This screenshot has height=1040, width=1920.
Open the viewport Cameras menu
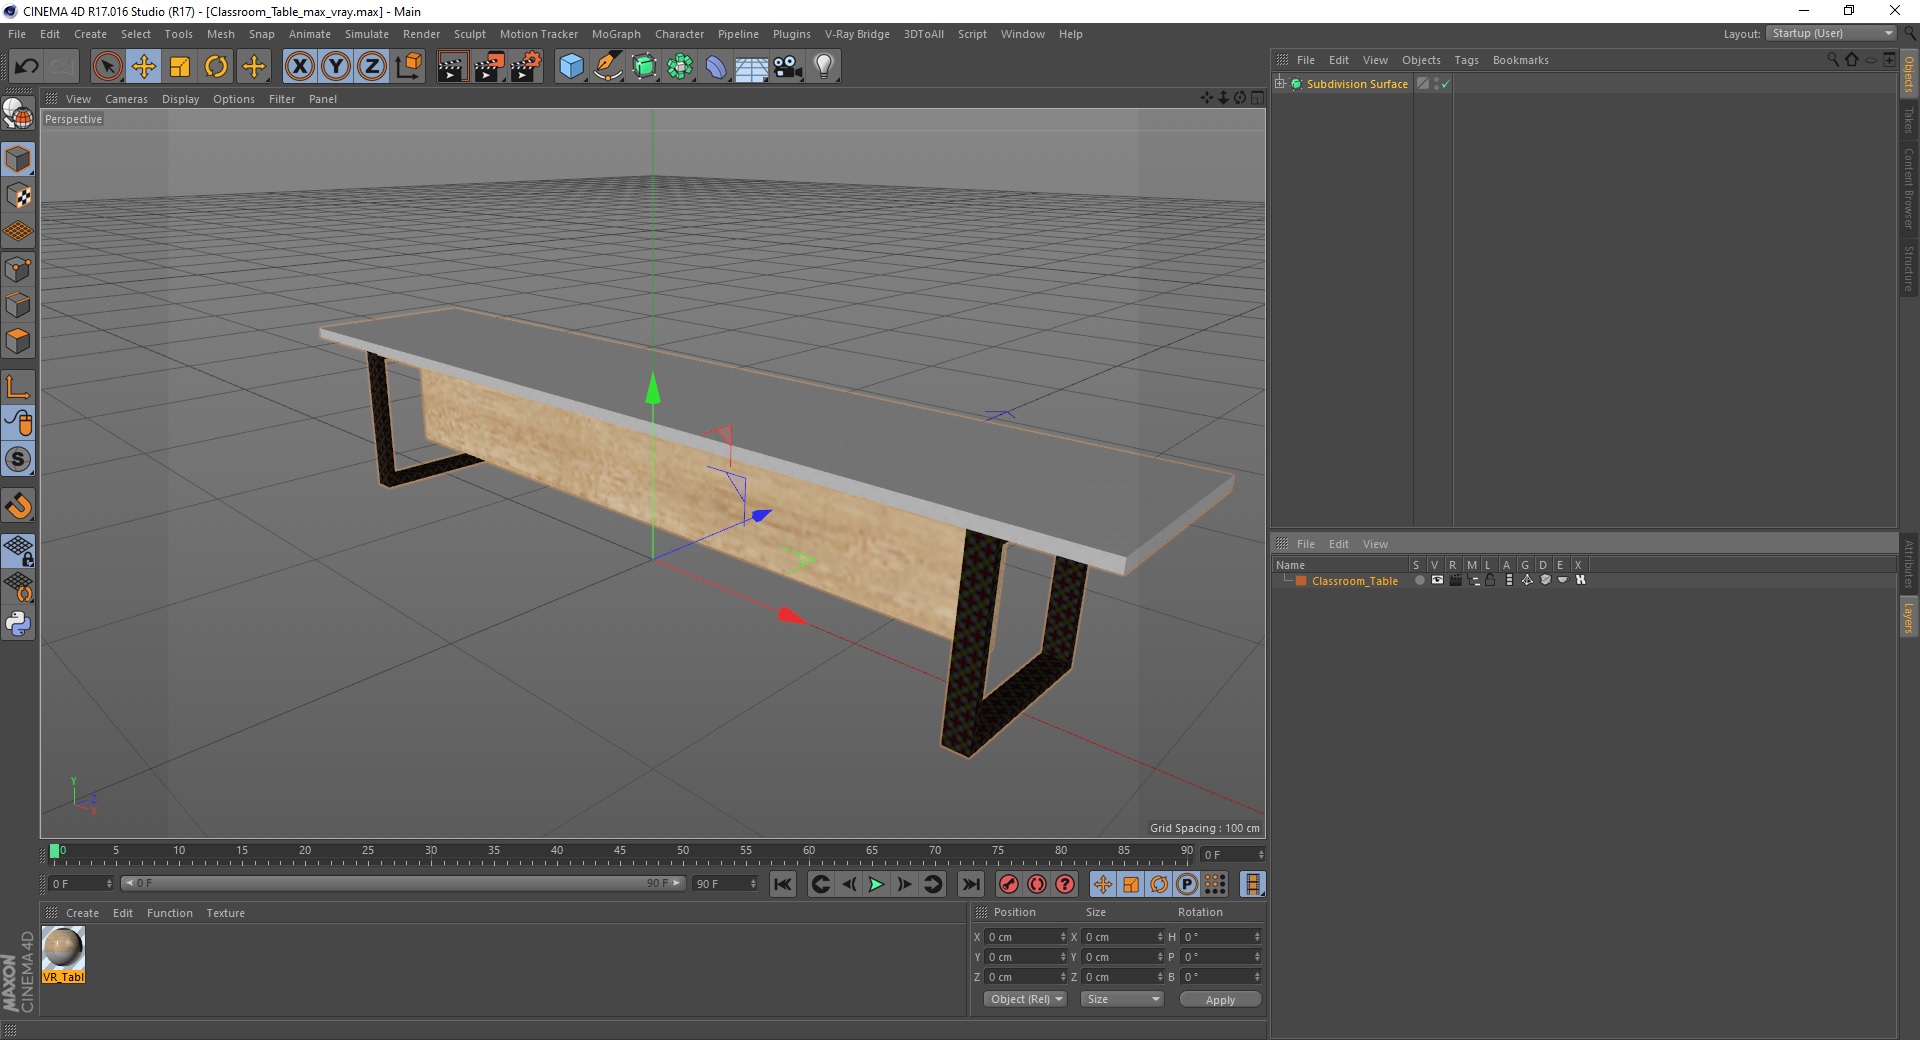pyautogui.click(x=126, y=99)
